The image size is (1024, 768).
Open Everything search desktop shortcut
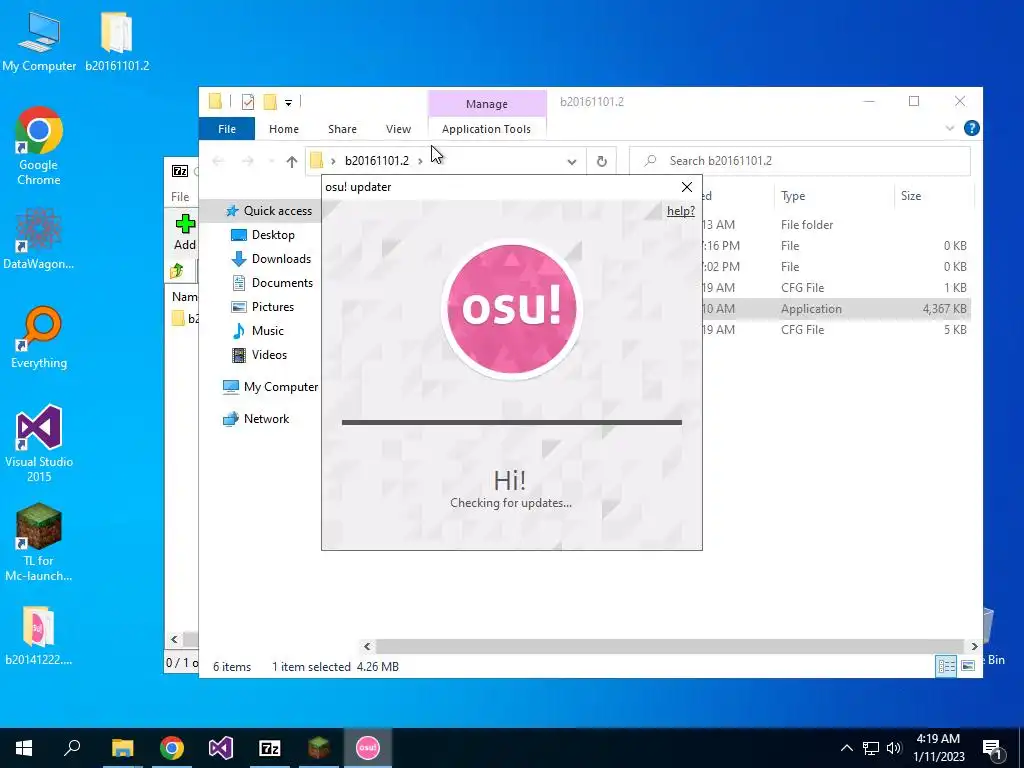[x=39, y=338]
